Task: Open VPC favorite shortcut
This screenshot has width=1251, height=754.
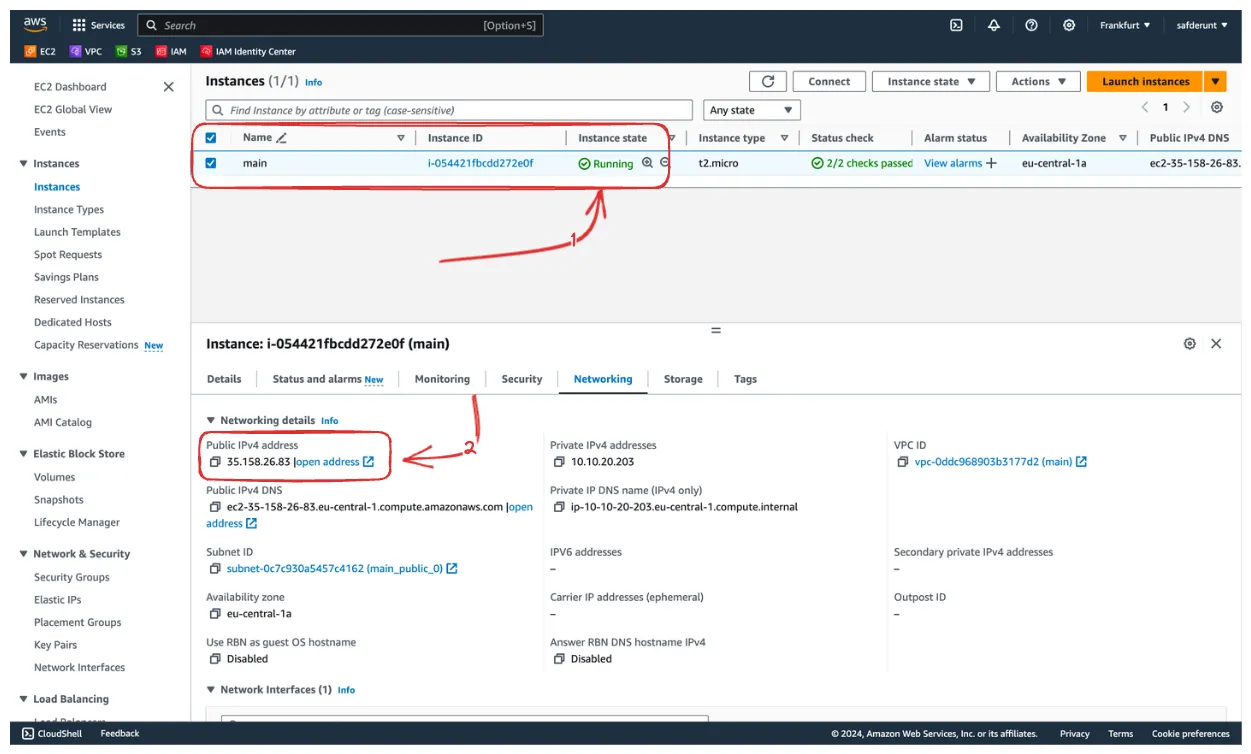Action: [86, 51]
